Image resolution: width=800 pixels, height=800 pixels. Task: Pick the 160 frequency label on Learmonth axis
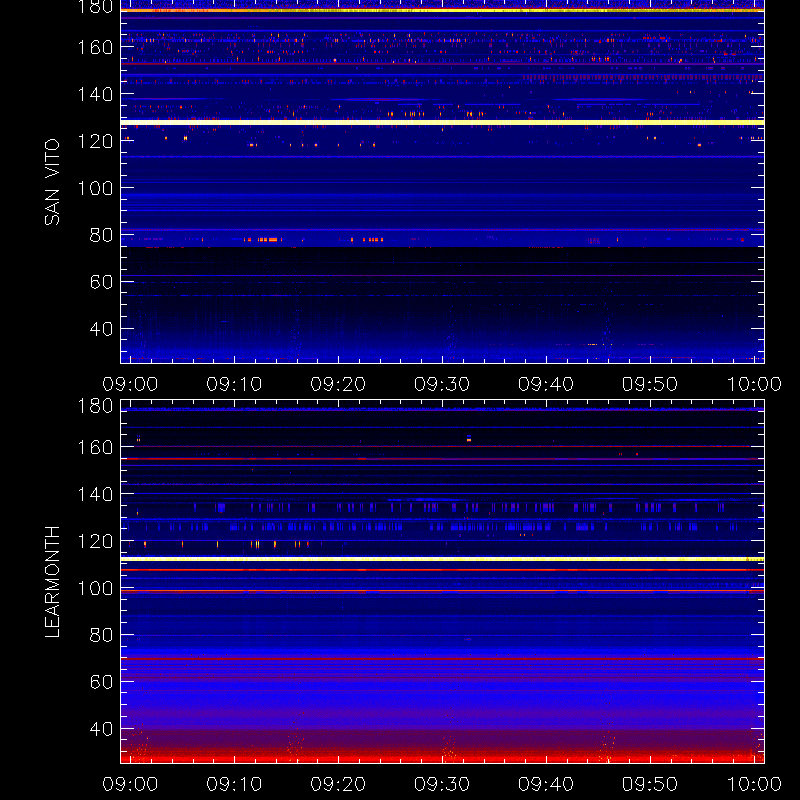[95, 447]
